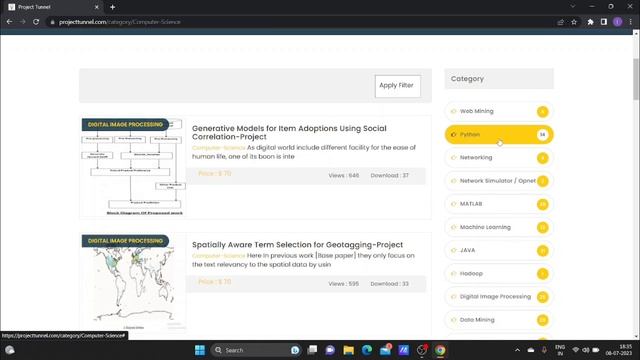Screen dimensions: 640x360
Task: Open Web Mining category
Action: click(x=499, y=111)
